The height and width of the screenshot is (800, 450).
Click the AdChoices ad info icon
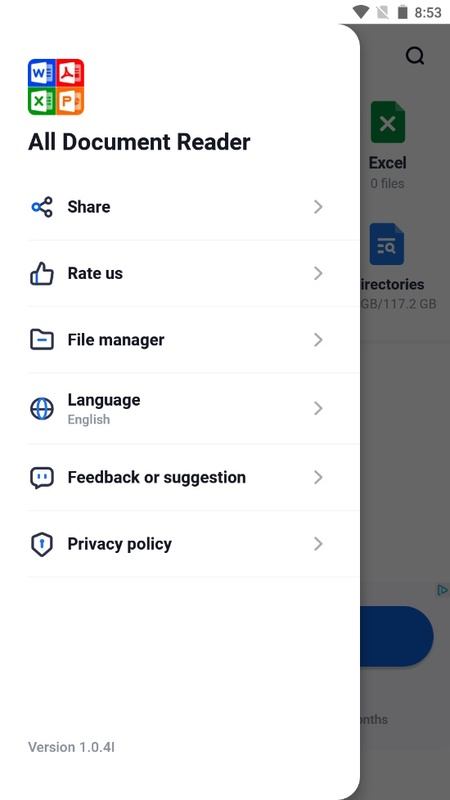442,590
